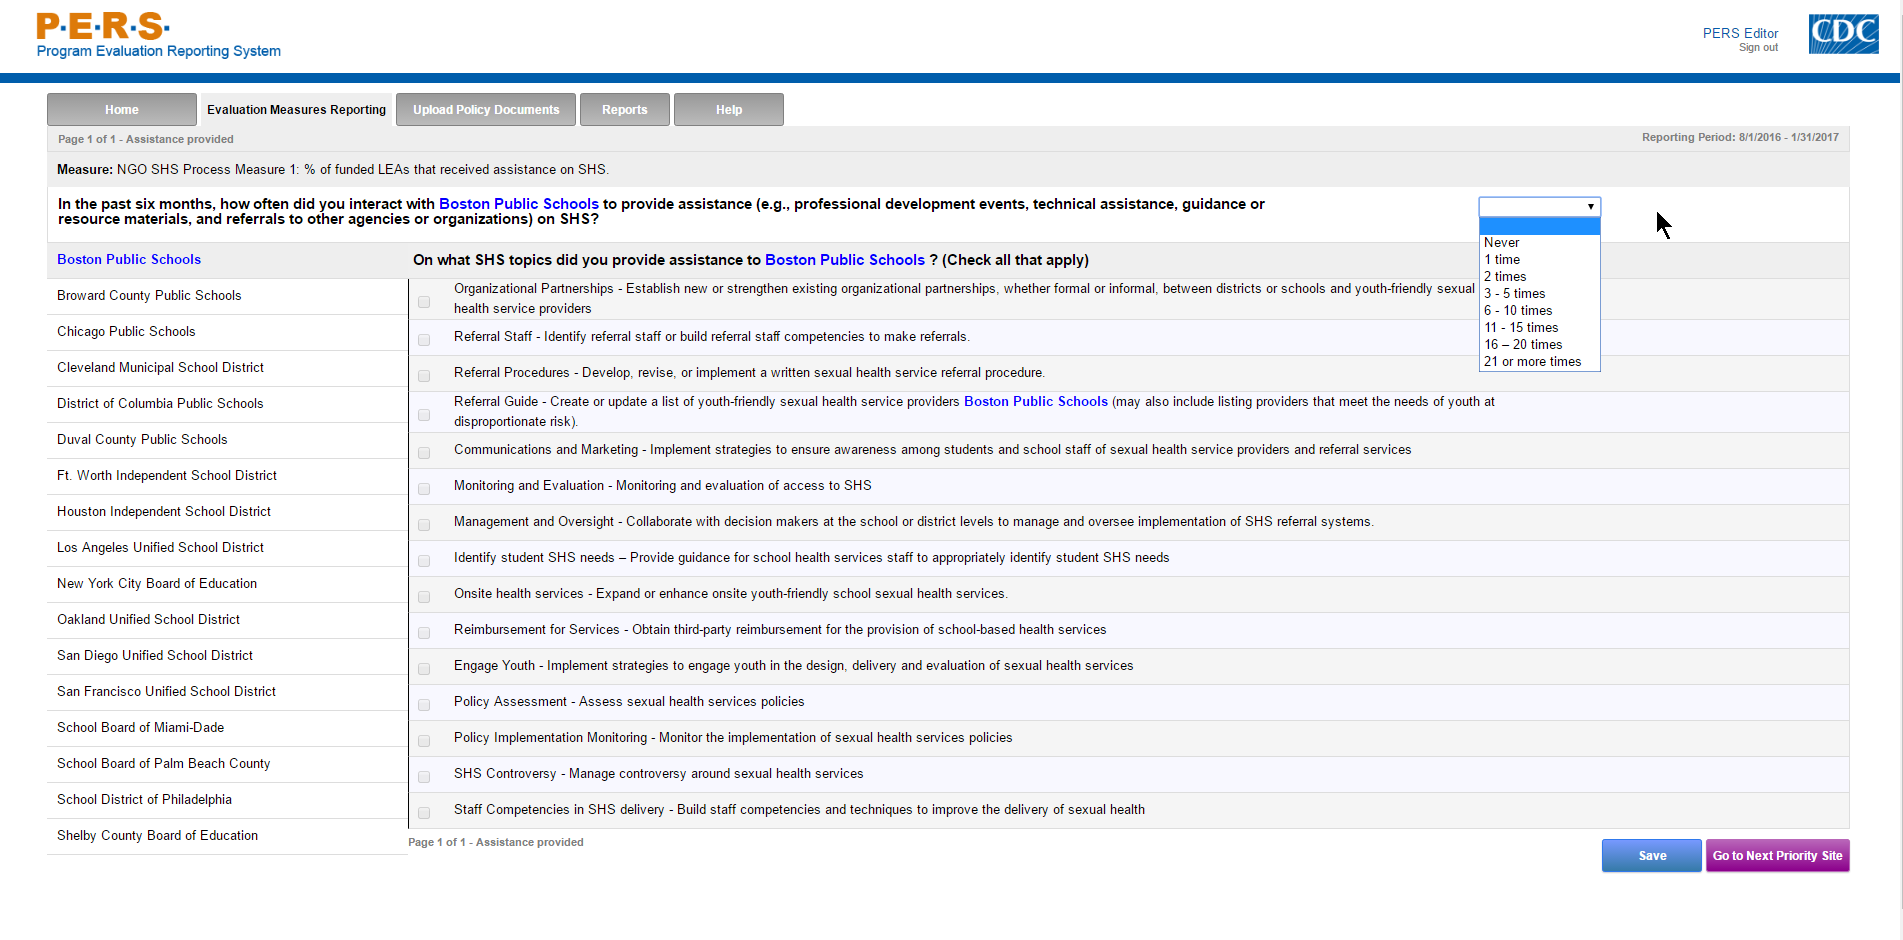The height and width of the screenshot is (940, 1903).
Task: Pick '11 - 15 times' option
Action: pos(1540,328)
